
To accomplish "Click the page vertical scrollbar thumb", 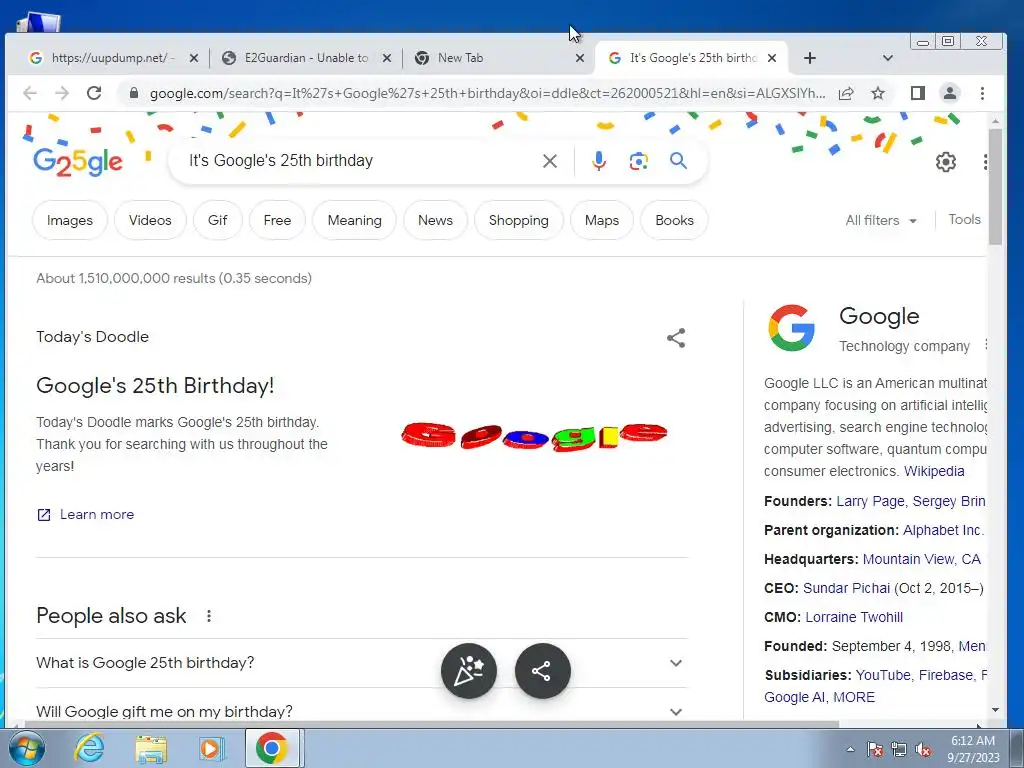I will click(995, 187).
